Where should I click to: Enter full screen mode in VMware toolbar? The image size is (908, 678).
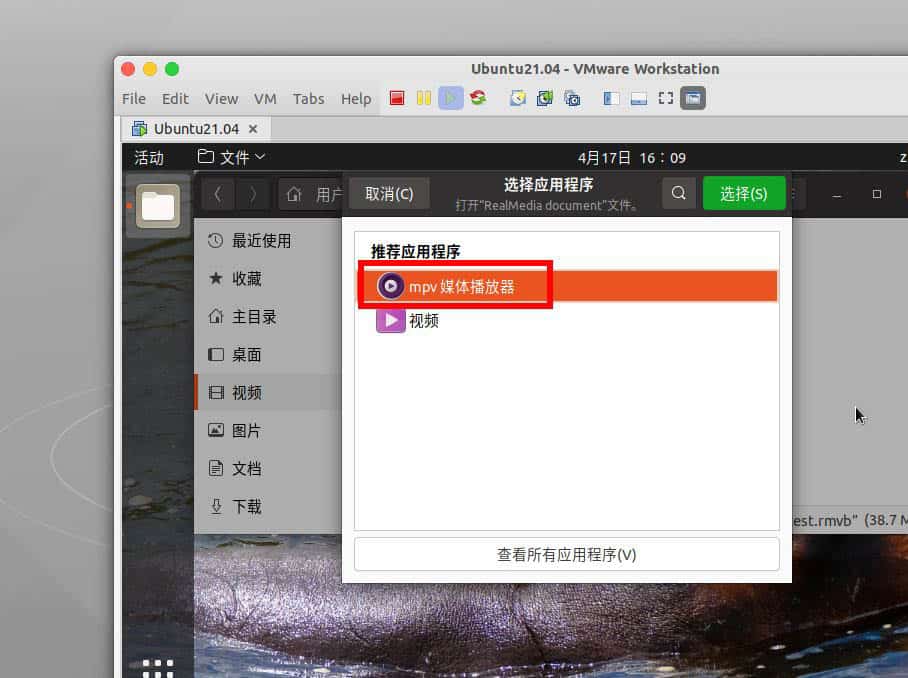click(x=664, y=98)
